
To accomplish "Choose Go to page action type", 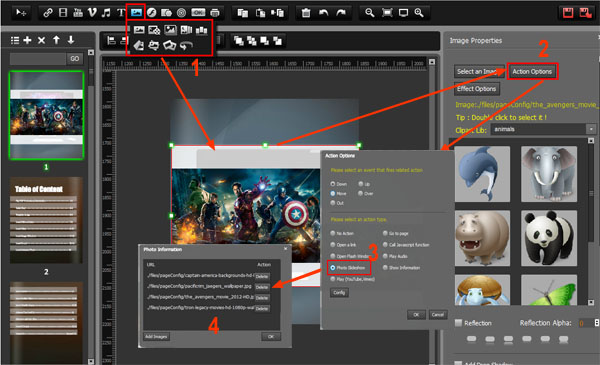I will (x=385, y=233).
